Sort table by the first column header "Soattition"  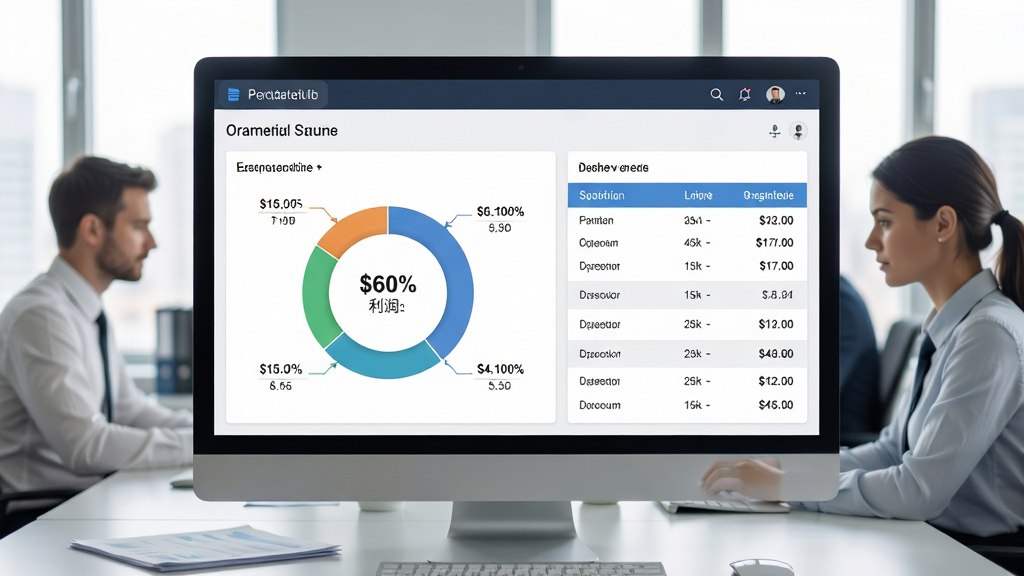tap(601, 195)
